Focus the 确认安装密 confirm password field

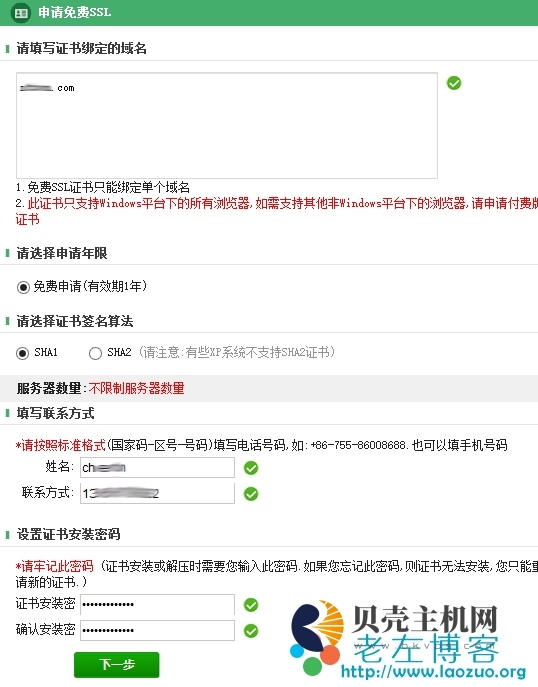(157, 630)
